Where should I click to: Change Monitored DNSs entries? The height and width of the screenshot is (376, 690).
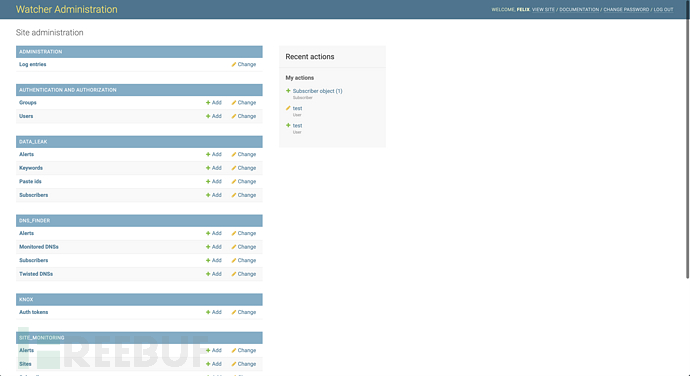[244, 247]
